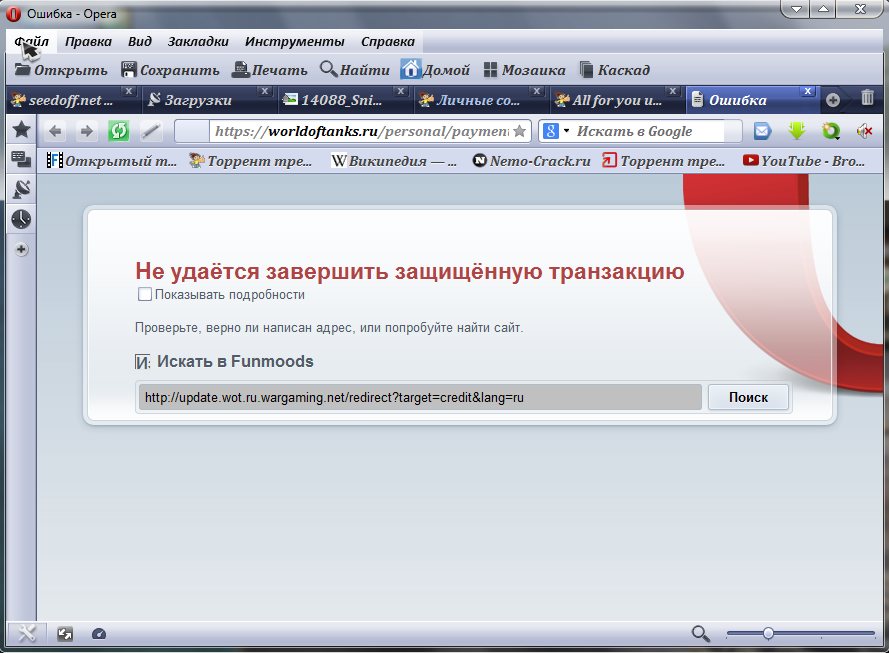The height and width of the screenshot is (653, 889).
Task: Click the Opera logo in the title bar
Action: pyautogui.click(x=14, y=14)
